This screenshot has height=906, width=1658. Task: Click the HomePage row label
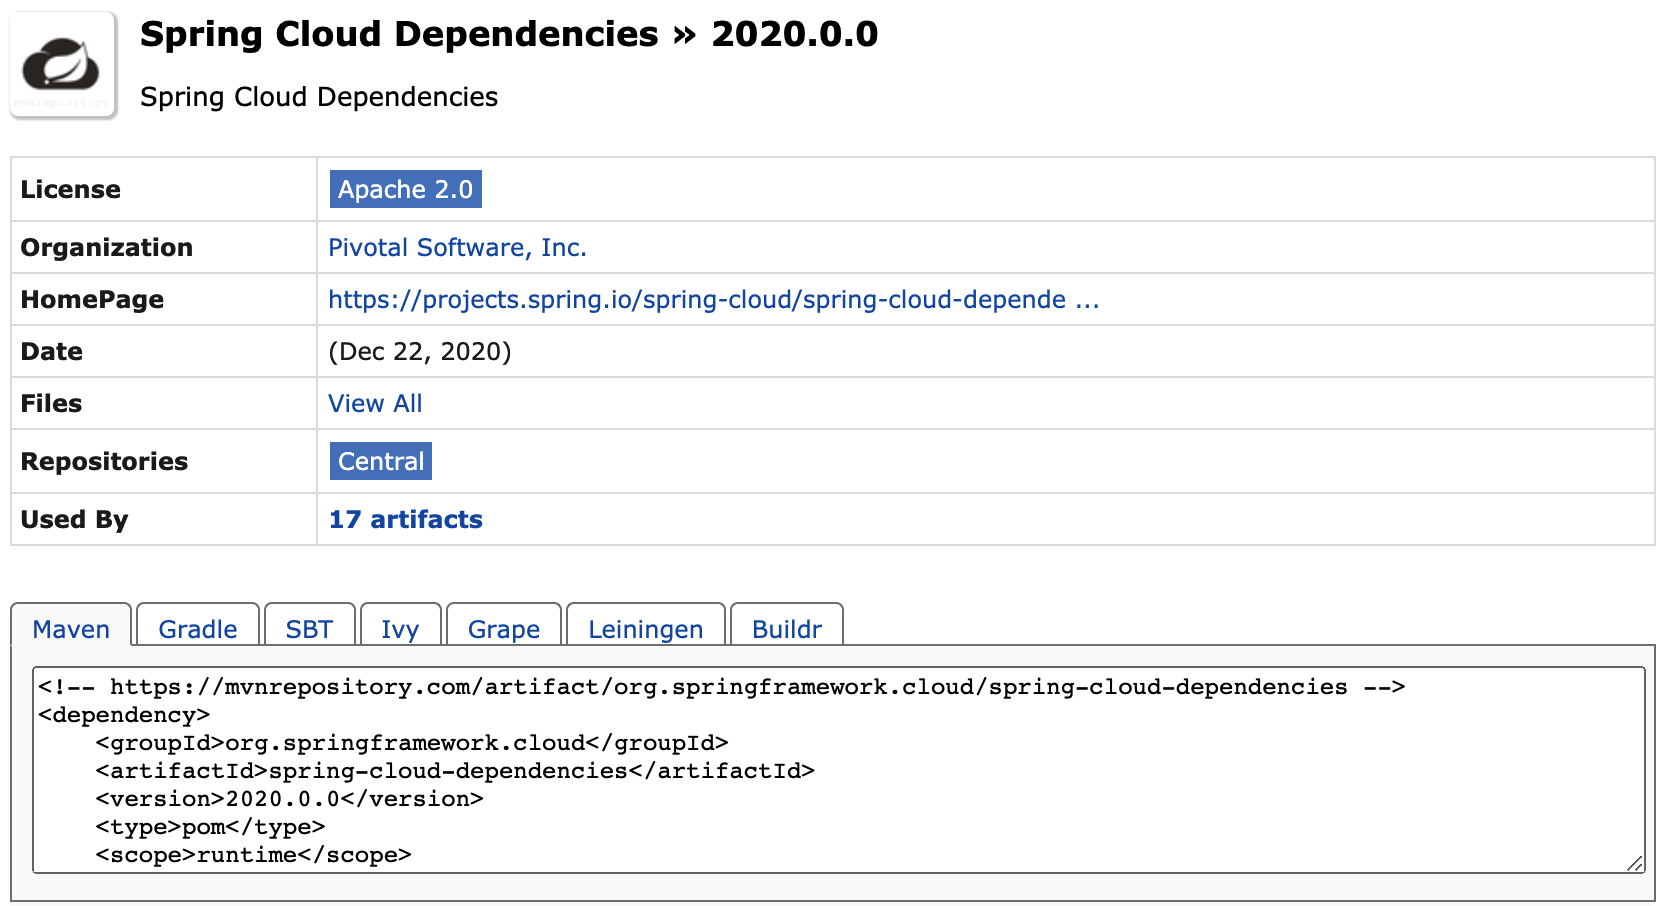pyautogui.click(x=92, y=299)
